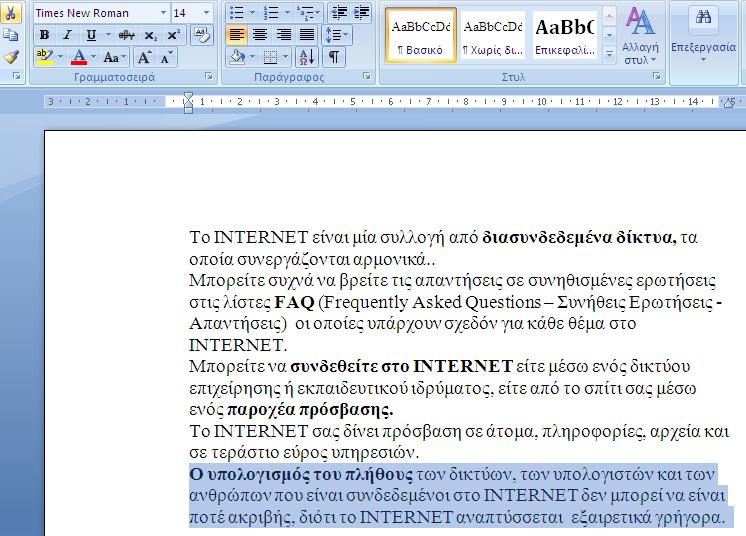Open the Αλλαγή στυλ menu
Screen dimensions: 746x536
coord(640,36)
